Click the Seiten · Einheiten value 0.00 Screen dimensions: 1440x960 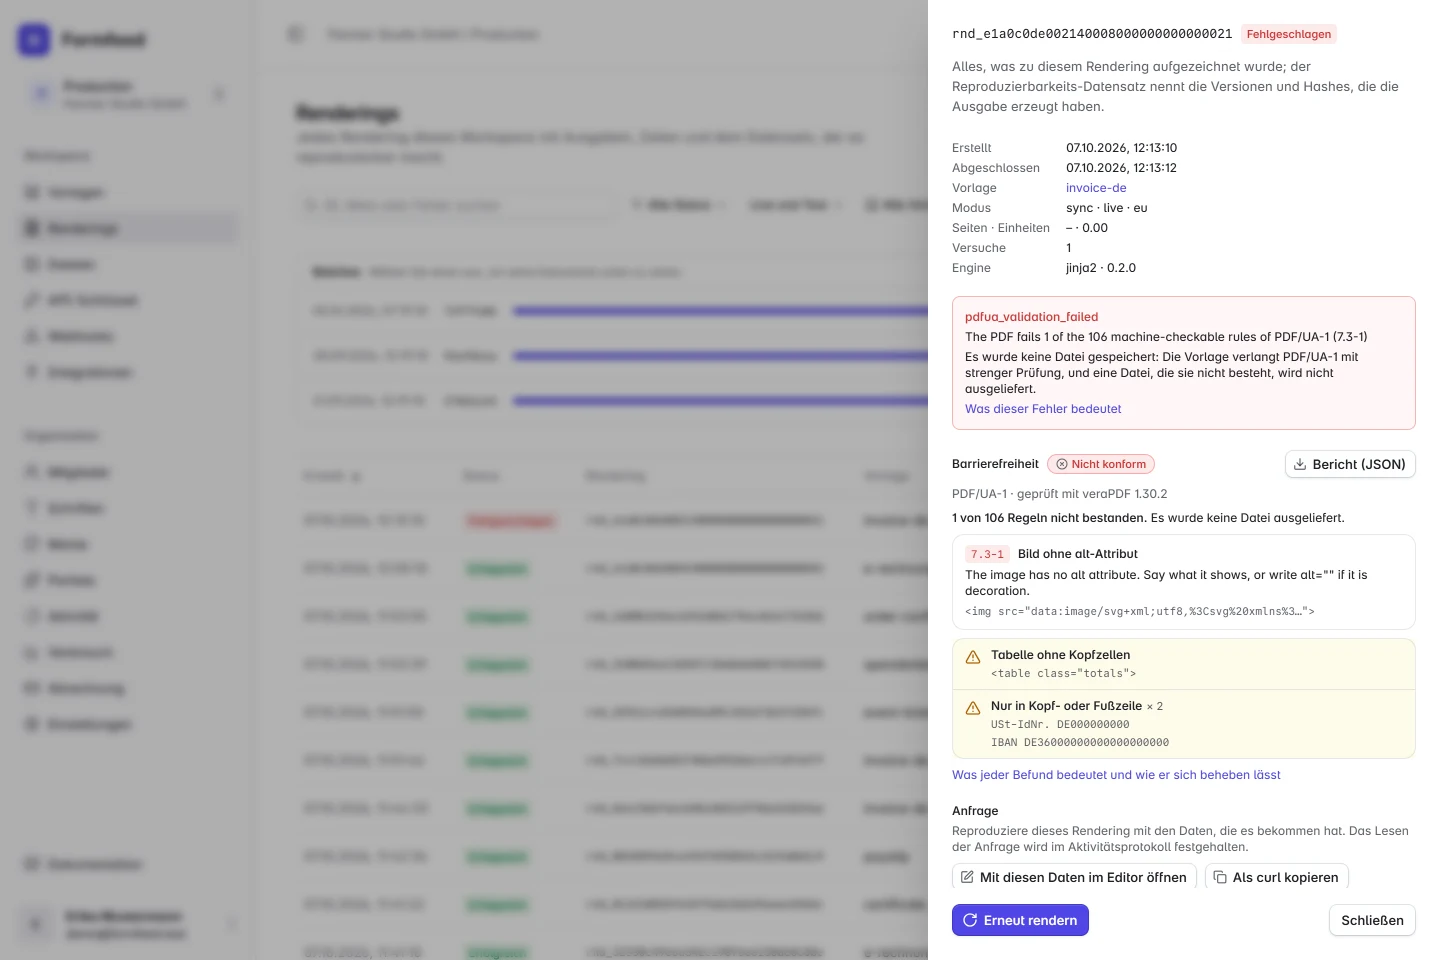1087,228
